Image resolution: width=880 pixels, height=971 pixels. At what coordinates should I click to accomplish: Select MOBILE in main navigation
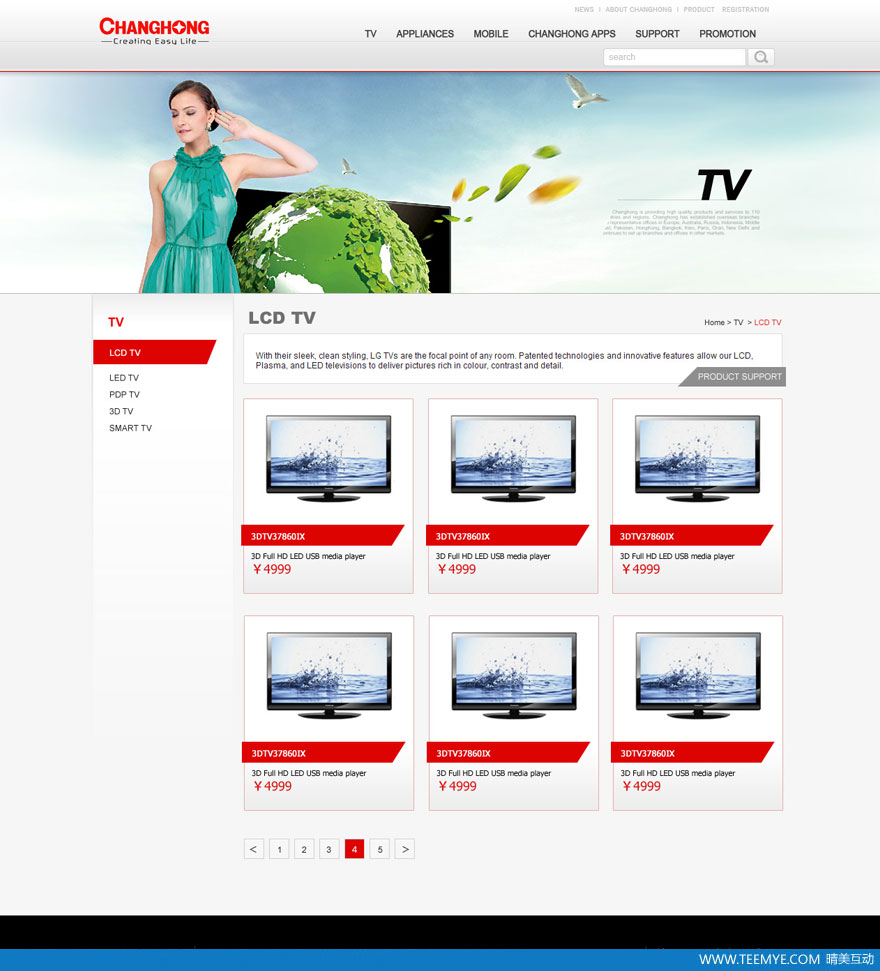[x=490, y=33]
